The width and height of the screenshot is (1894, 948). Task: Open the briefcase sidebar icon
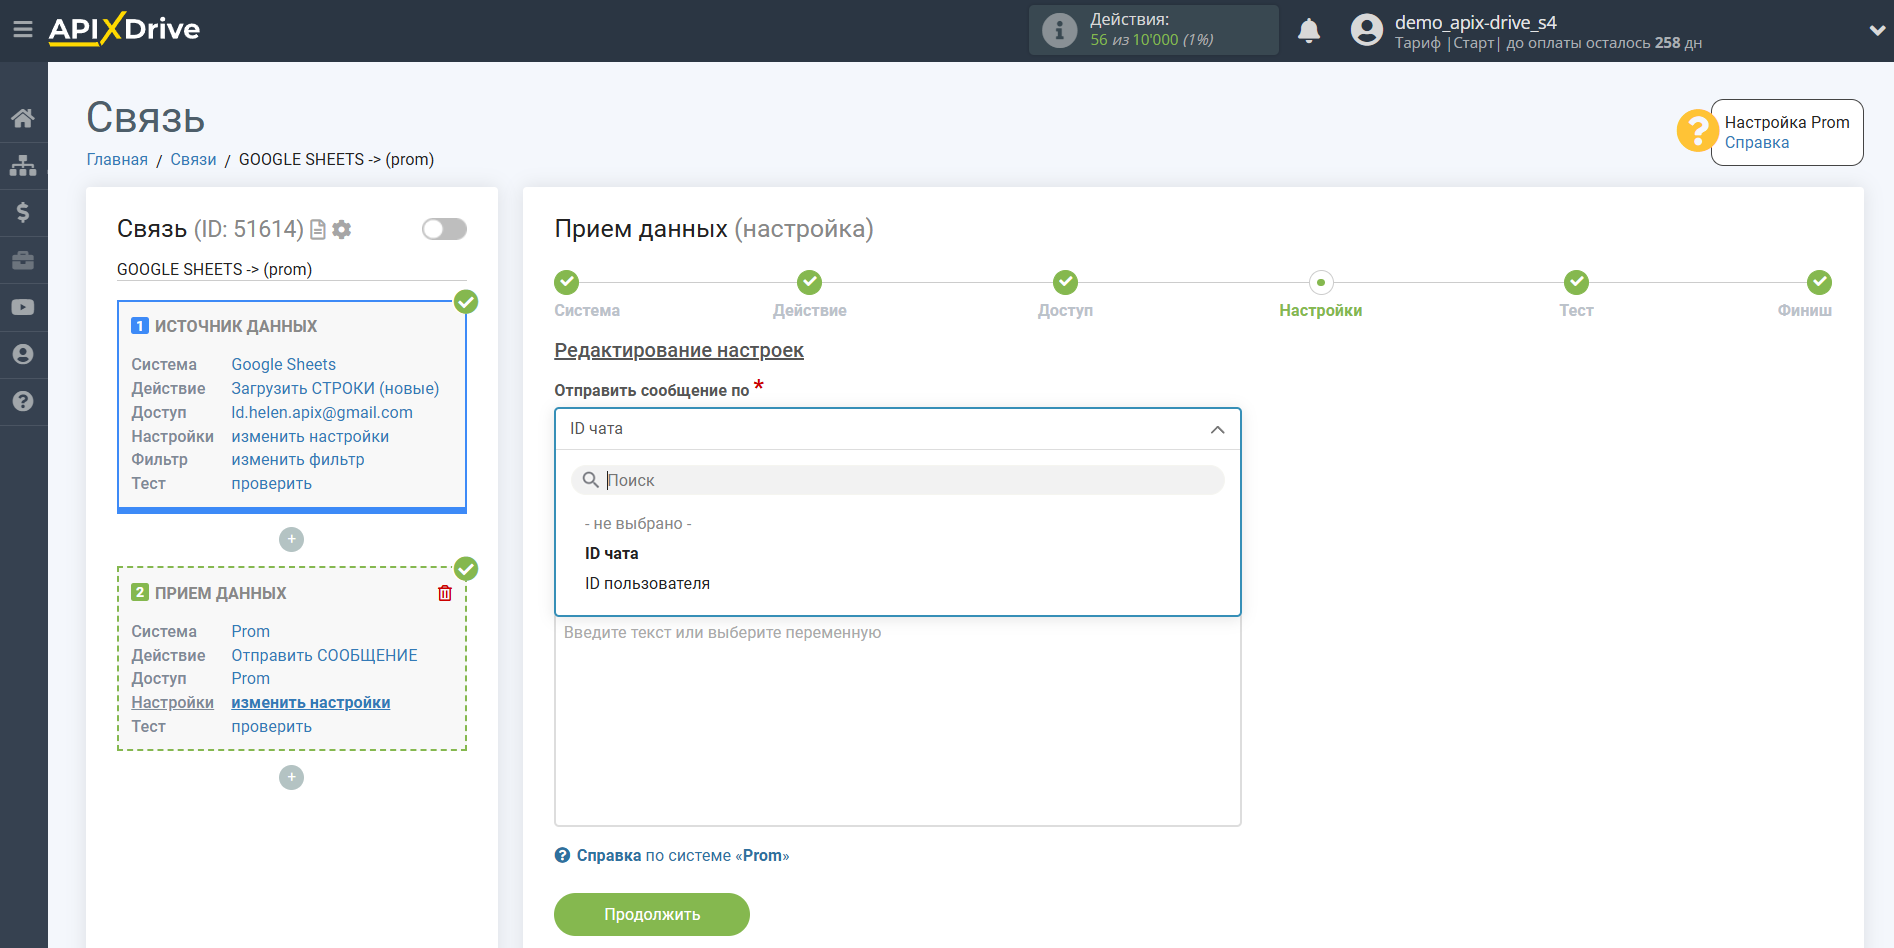23,260
